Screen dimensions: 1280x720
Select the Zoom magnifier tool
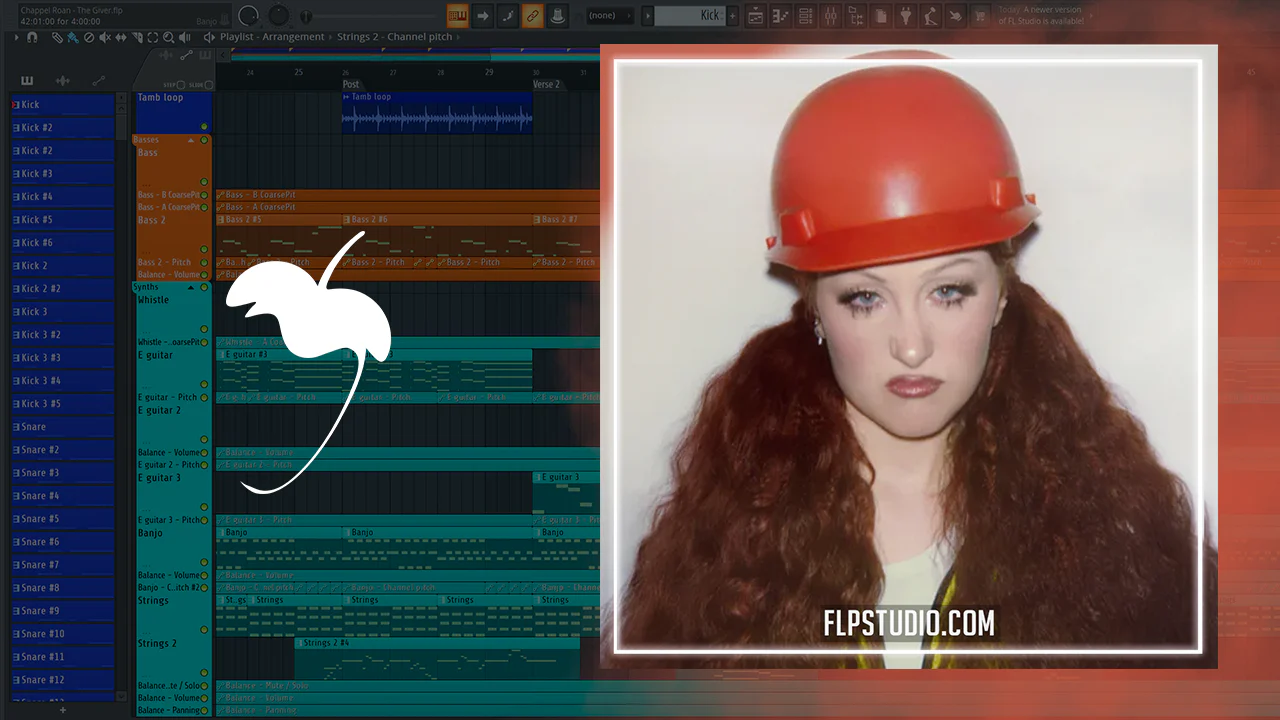click(x=169, y=37)
